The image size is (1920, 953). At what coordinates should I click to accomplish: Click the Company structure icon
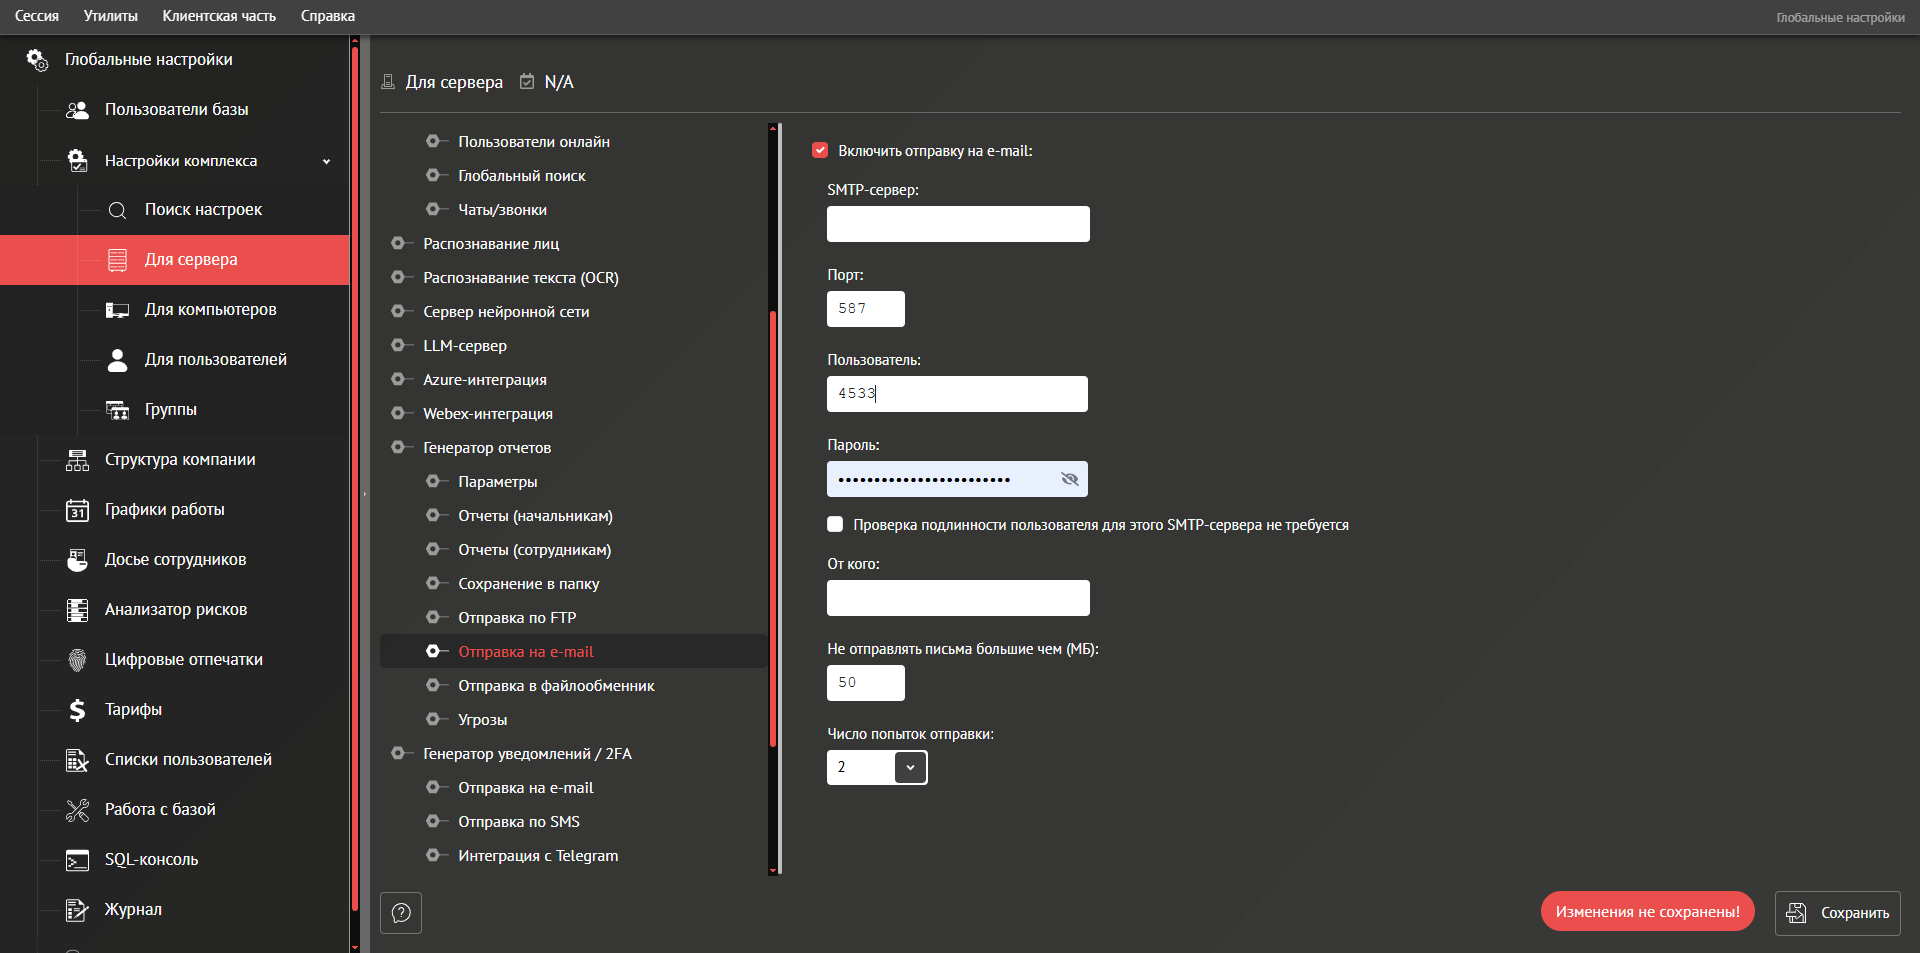77,460
